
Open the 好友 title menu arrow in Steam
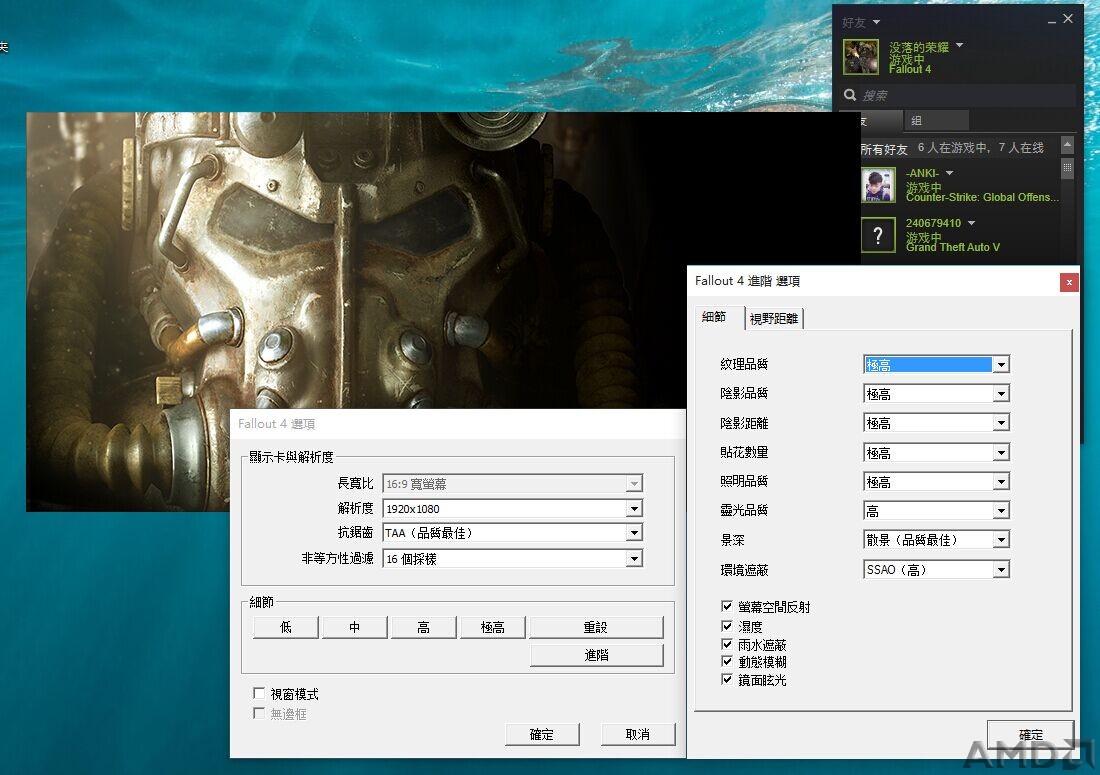tap(876, 22)
